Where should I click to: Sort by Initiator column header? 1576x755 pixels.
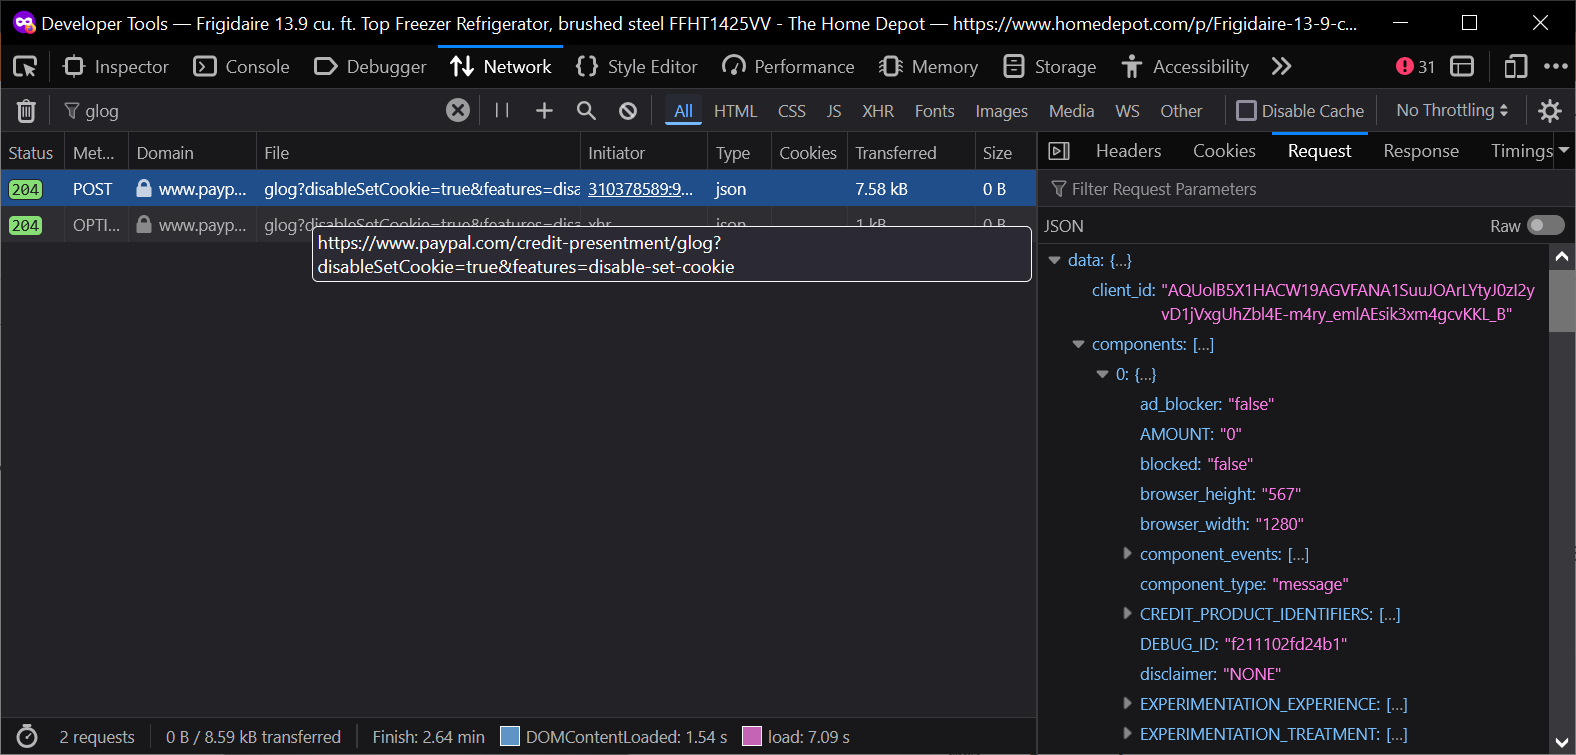click(x=643, y=153)
